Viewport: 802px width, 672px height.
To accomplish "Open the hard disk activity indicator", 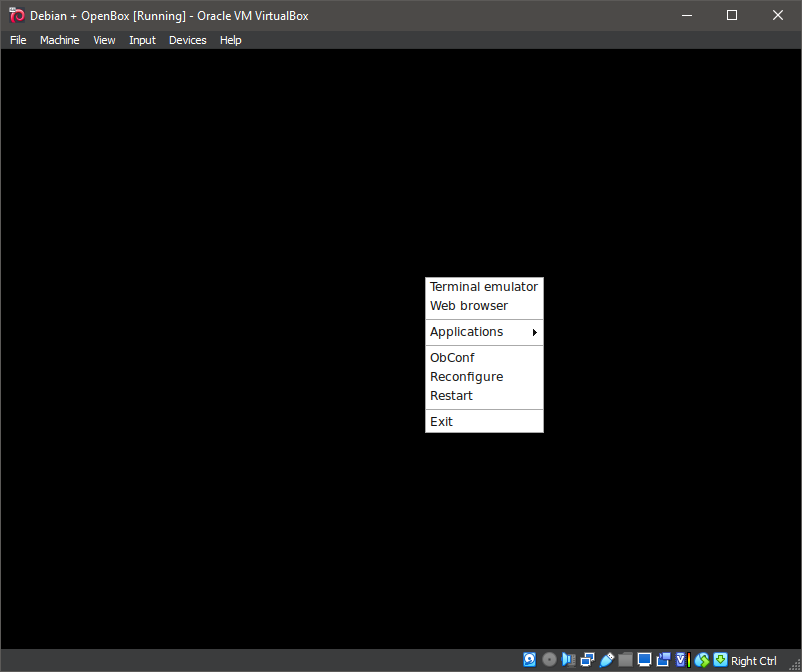I will [x=529, y=660].
